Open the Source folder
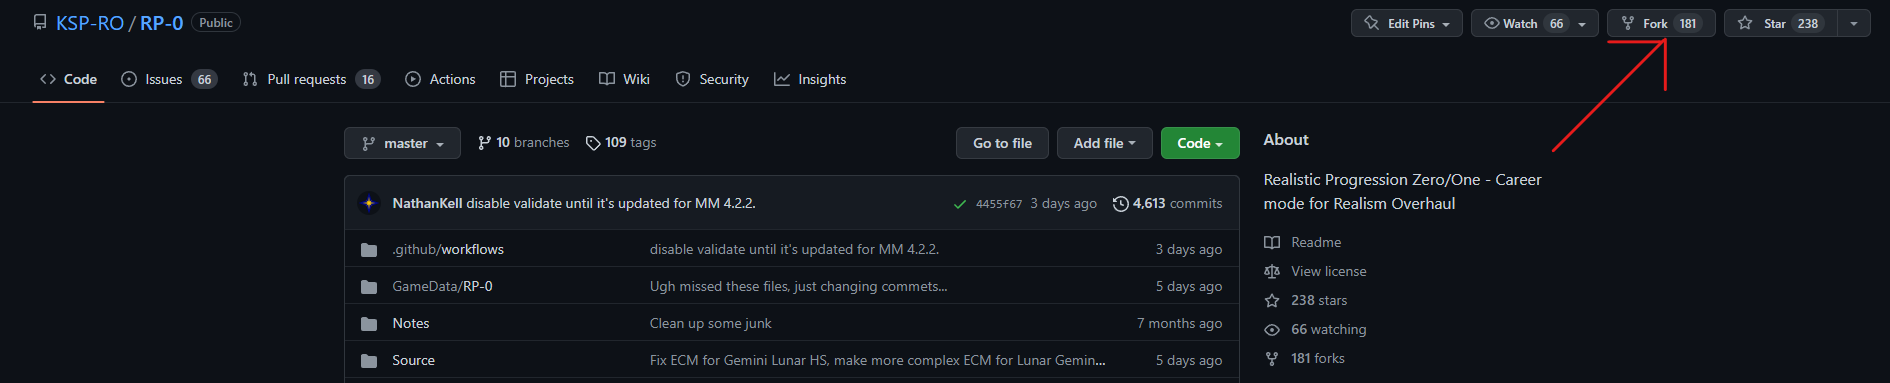 (x=414, y=360)
